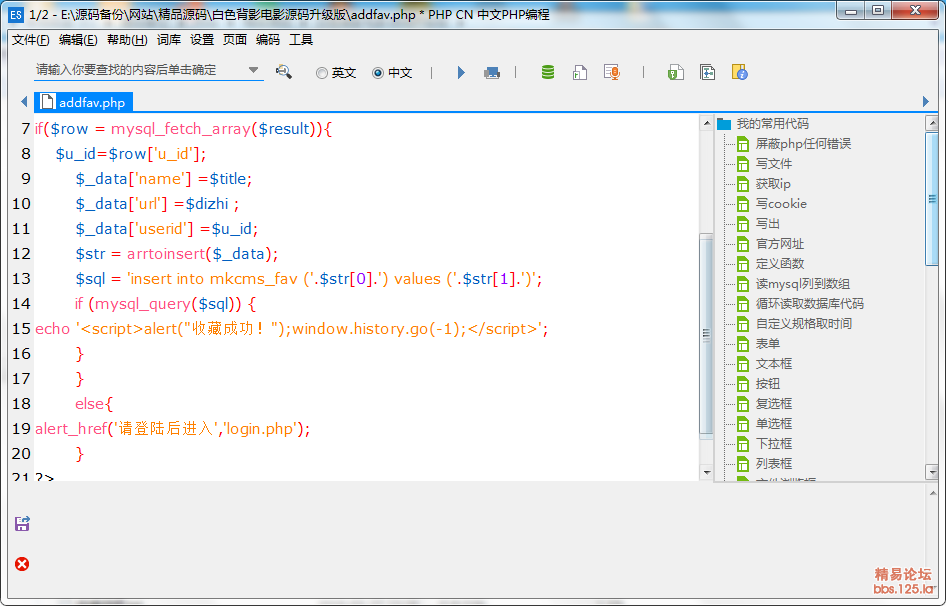Select the 读mysql列到数组 snippet

(x=802, y=284)
